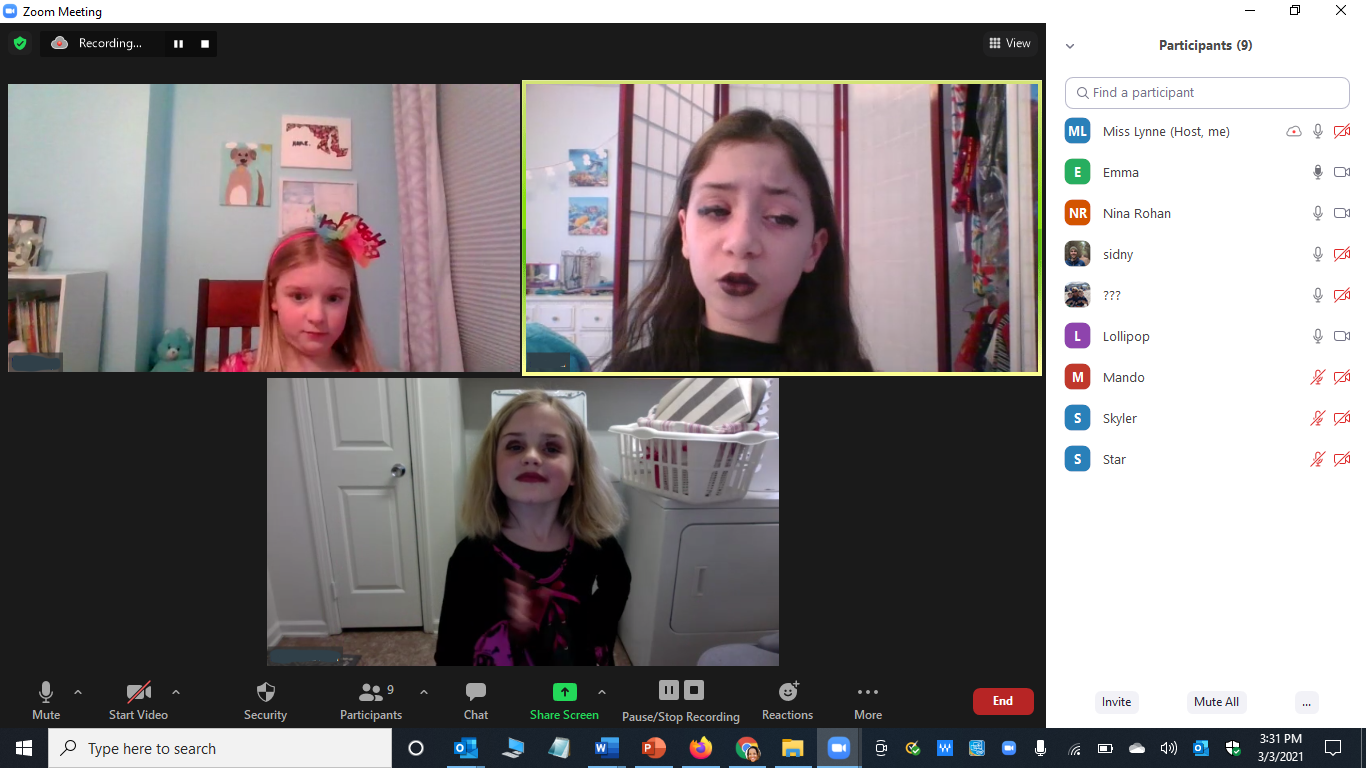This screenshot has width=1366, height=768.
Task: Expand Share Screen options arrow
Action: (x=601, y=692)
